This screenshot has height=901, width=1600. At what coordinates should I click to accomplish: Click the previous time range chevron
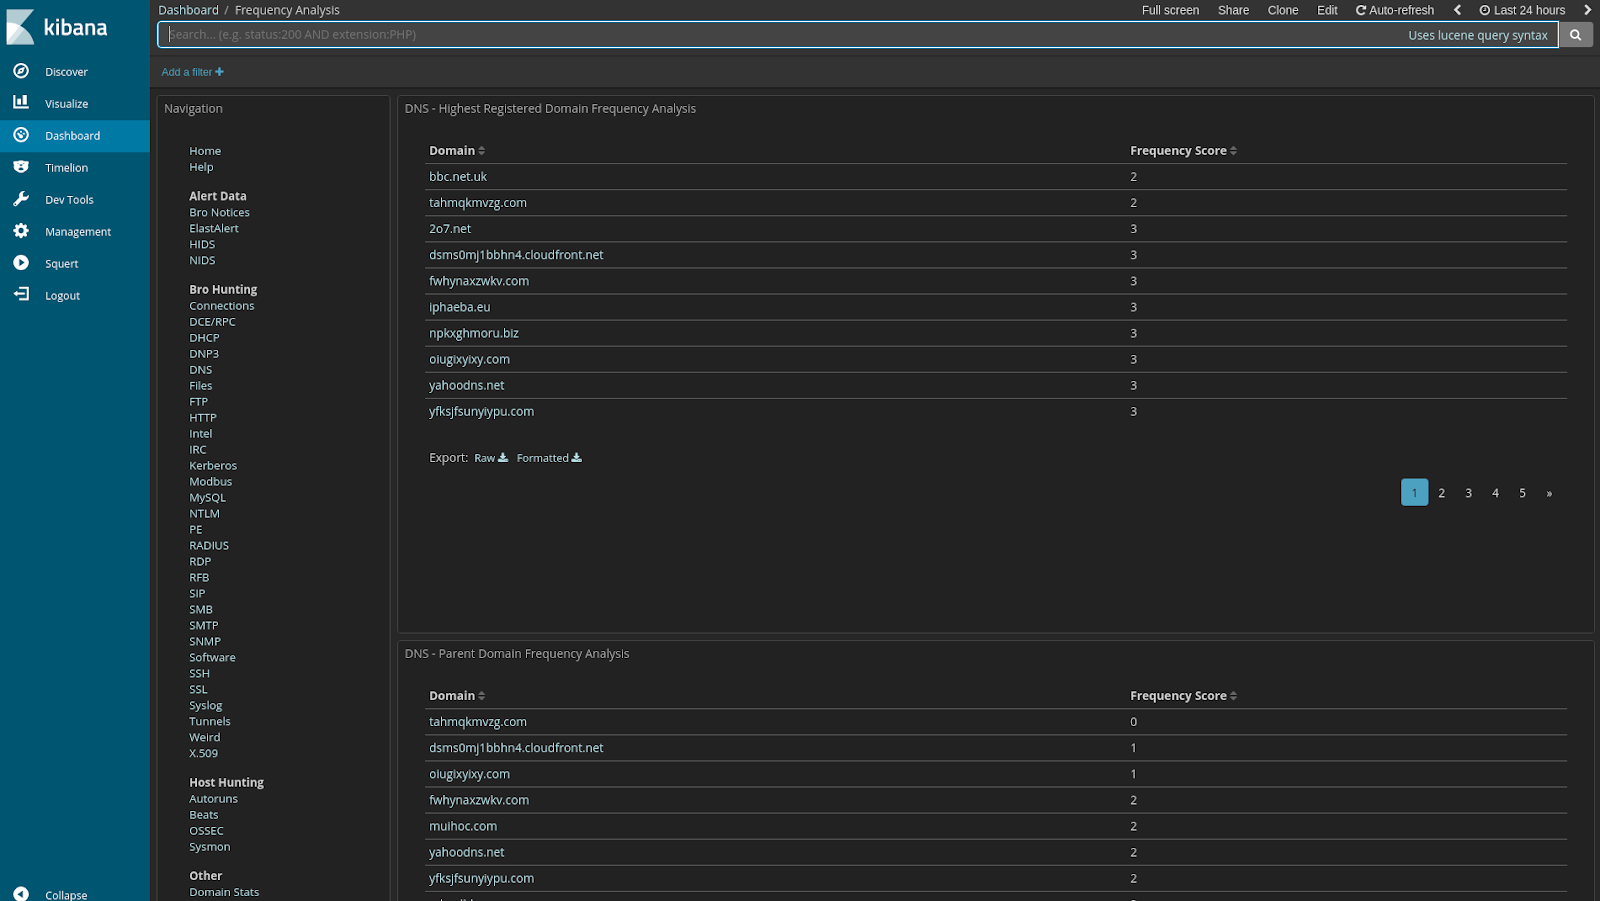pos(1457,9)
